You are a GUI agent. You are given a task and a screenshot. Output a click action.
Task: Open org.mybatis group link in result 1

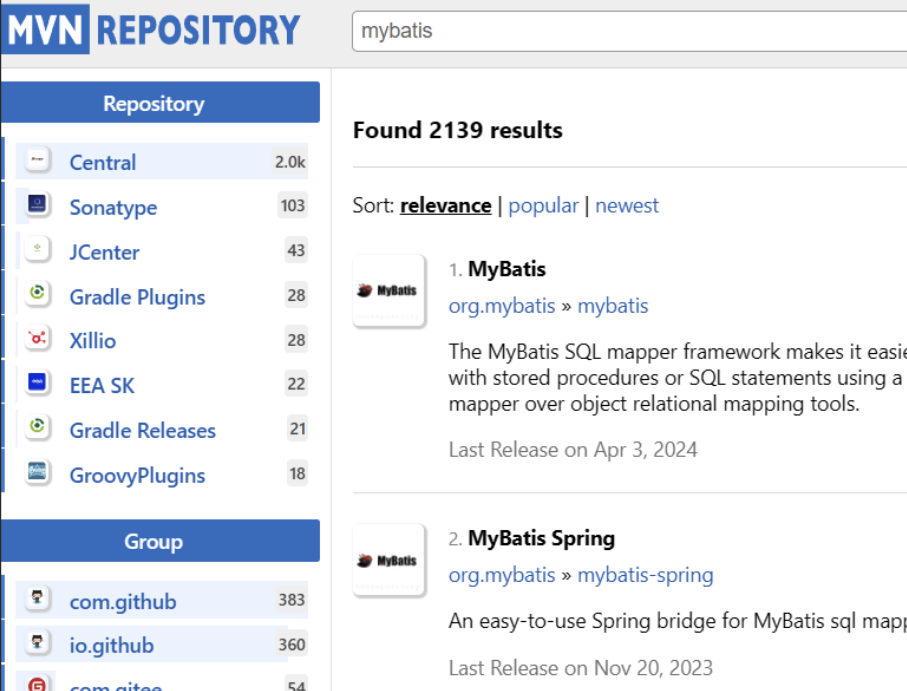click(502, 306)
